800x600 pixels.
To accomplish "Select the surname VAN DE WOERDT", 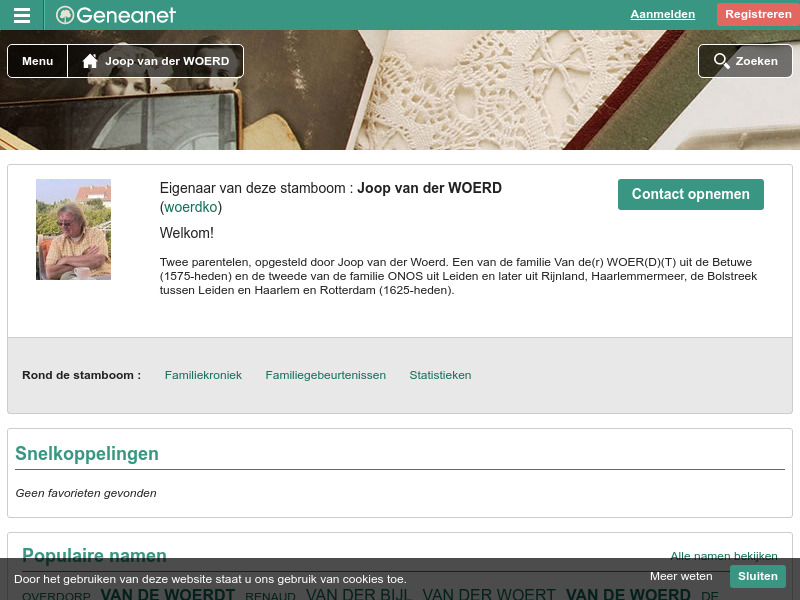I will [168, 594].
